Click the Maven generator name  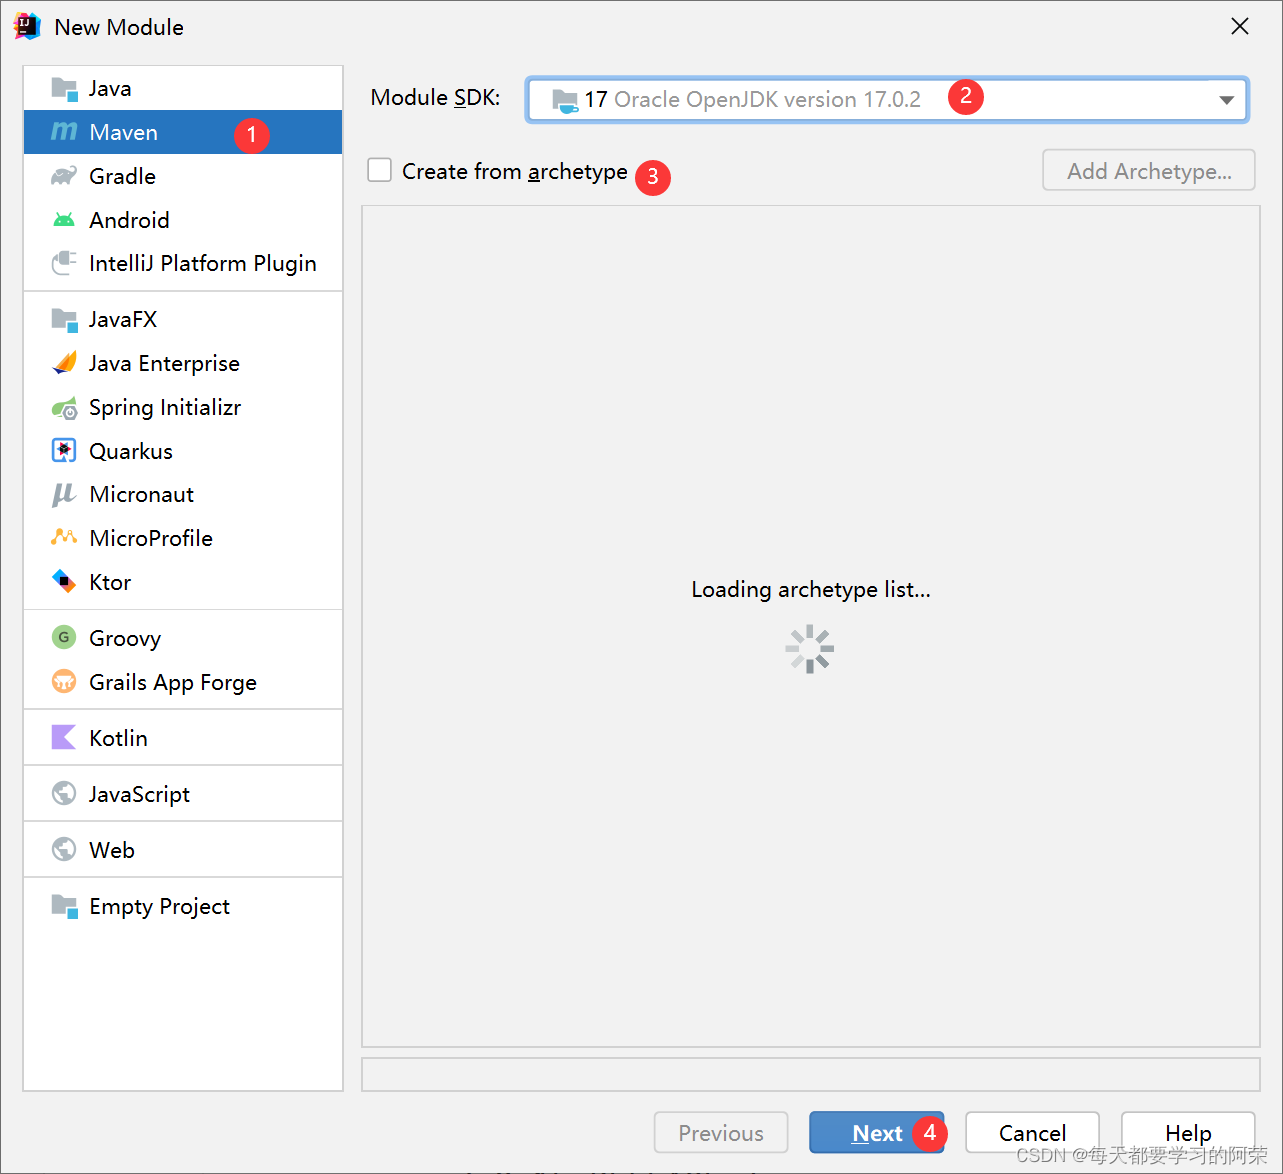pos(123,132)
